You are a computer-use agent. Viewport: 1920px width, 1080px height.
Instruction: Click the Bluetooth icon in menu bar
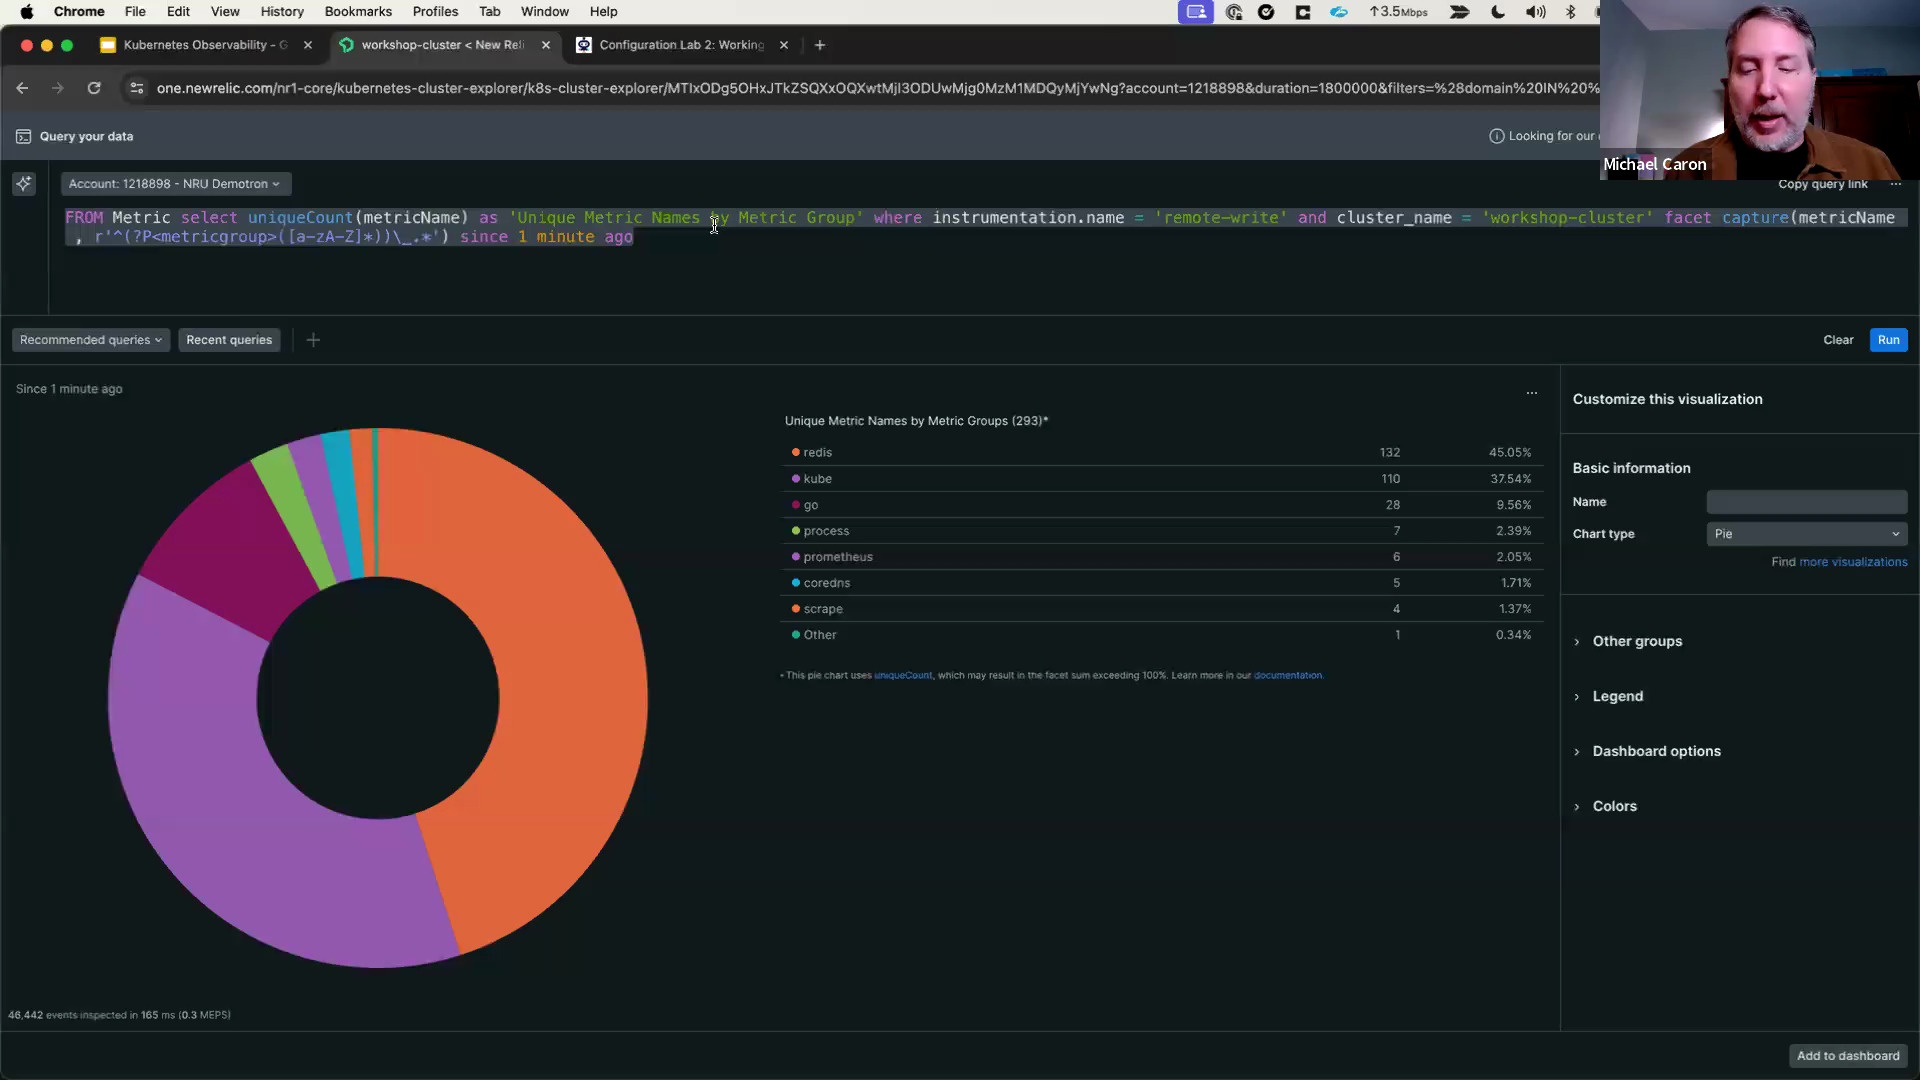coord(1570,12)
